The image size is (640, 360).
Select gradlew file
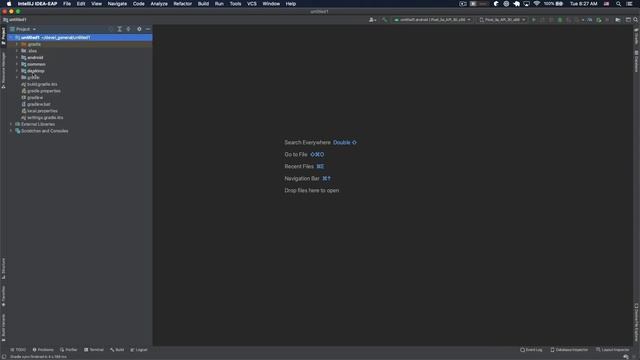point(32,98)
